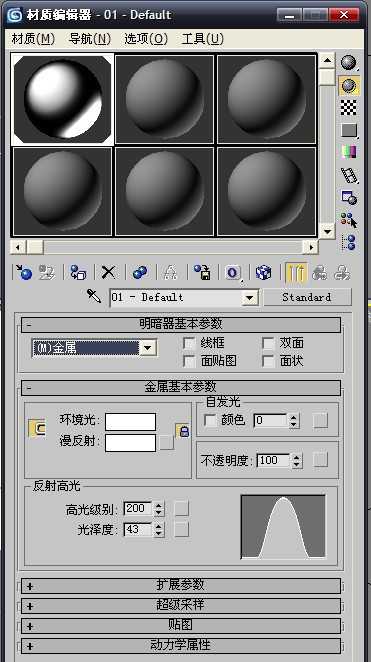
Task: Toggle the checkered Background for sample slots
Action: (x=349, y=108)
